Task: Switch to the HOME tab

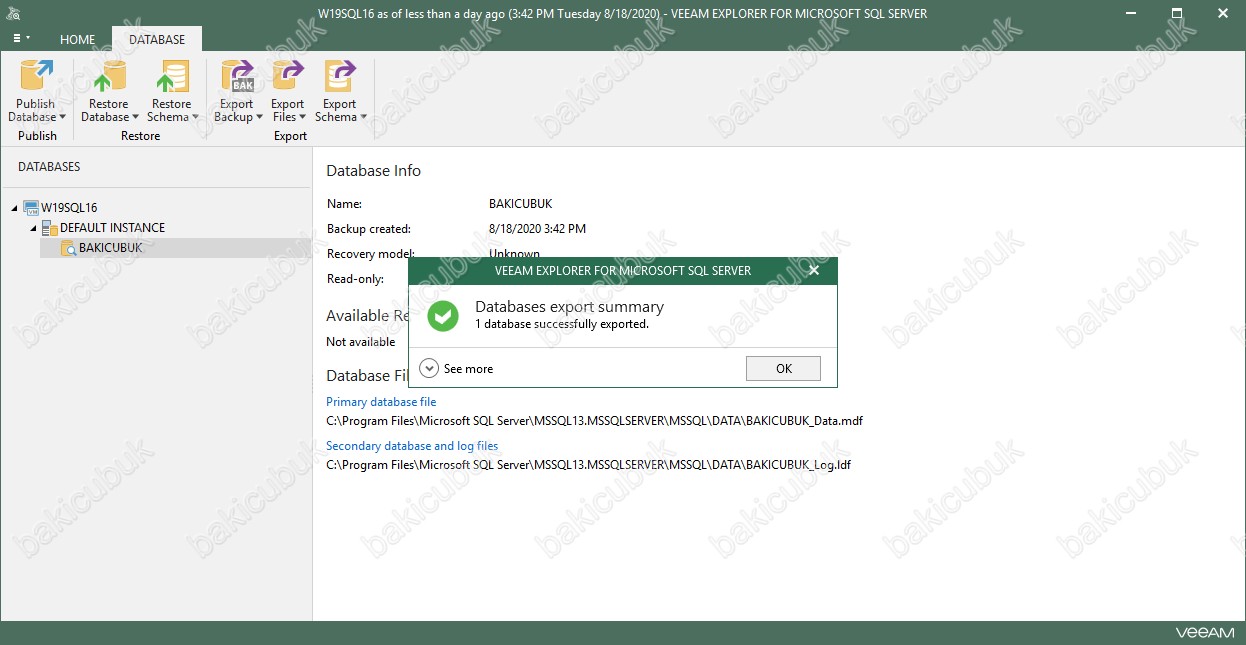Action: point(77,40)
